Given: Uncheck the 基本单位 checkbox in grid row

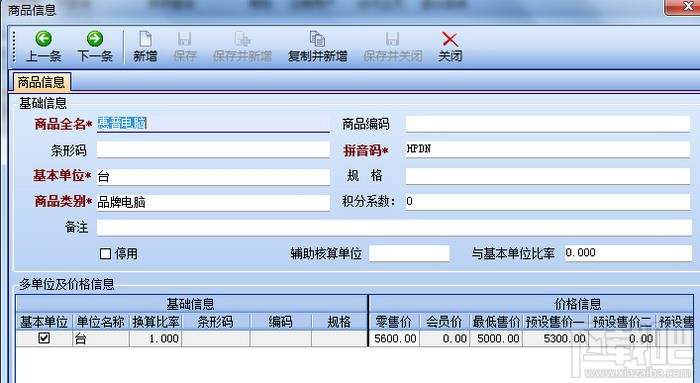Looking at the screenshot, I should pyautogui.click(x=44, y=338).
